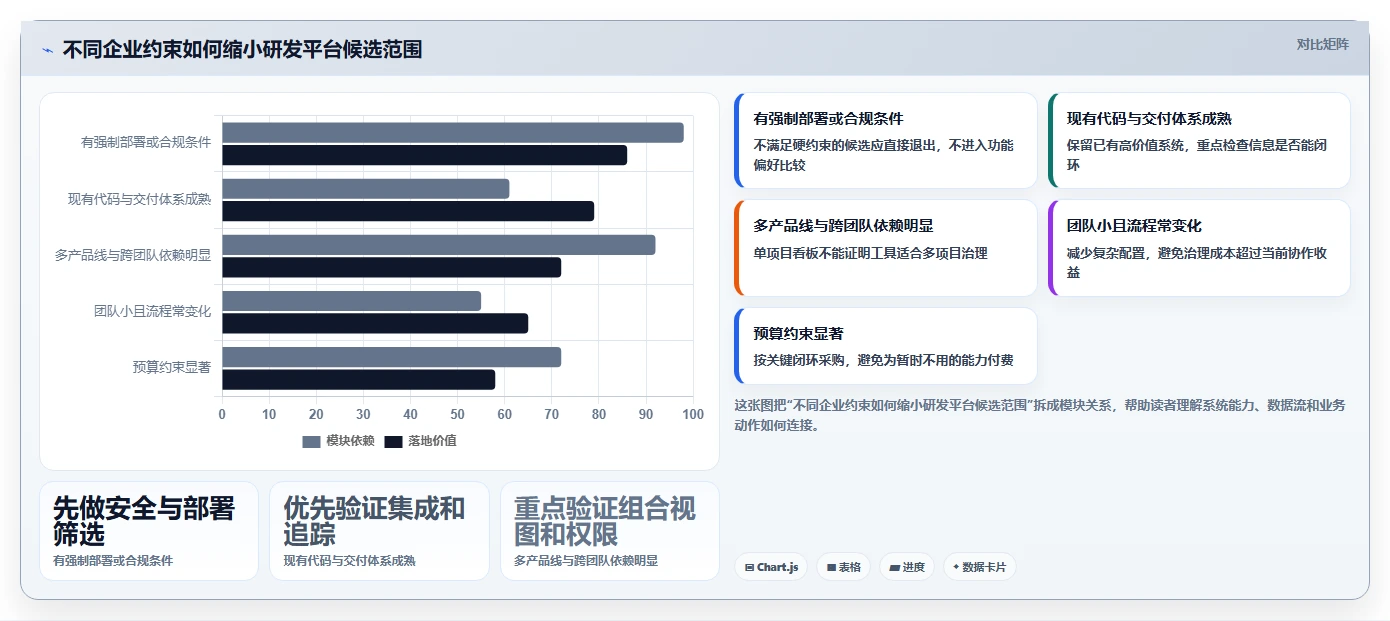Screen dimensions: 1390x621
Task: Toggle the 落地价值 legend entry
Action: 421,441
